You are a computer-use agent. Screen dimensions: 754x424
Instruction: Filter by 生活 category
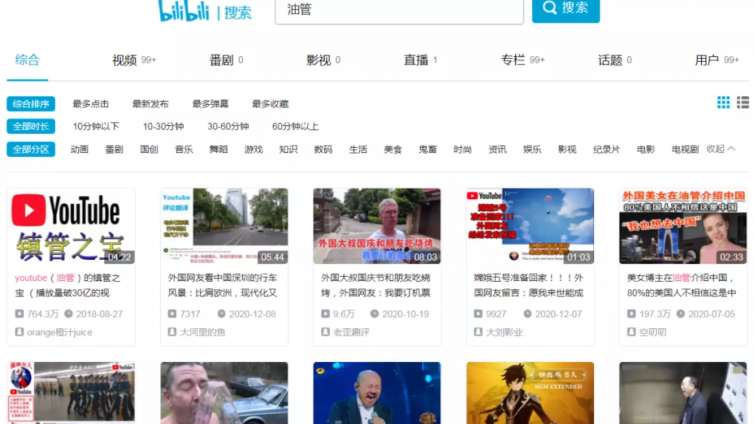point(358,150)
